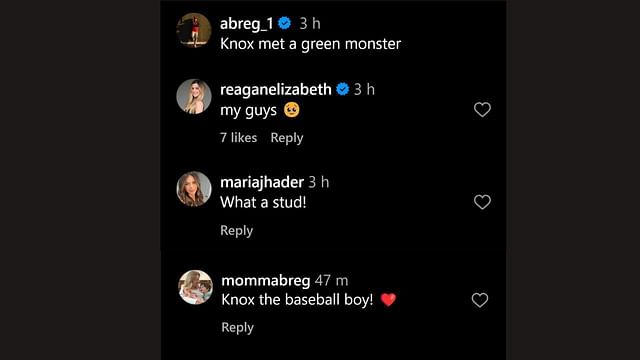Click the mommabreg username
The image size is (640, 360).
click(266, 280)
